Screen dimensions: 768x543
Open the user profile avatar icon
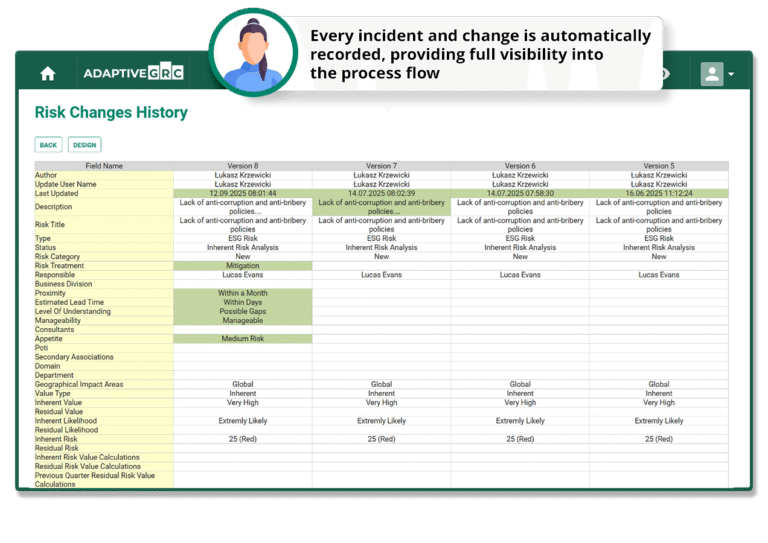pyautogui.click(x=712, y=74)
